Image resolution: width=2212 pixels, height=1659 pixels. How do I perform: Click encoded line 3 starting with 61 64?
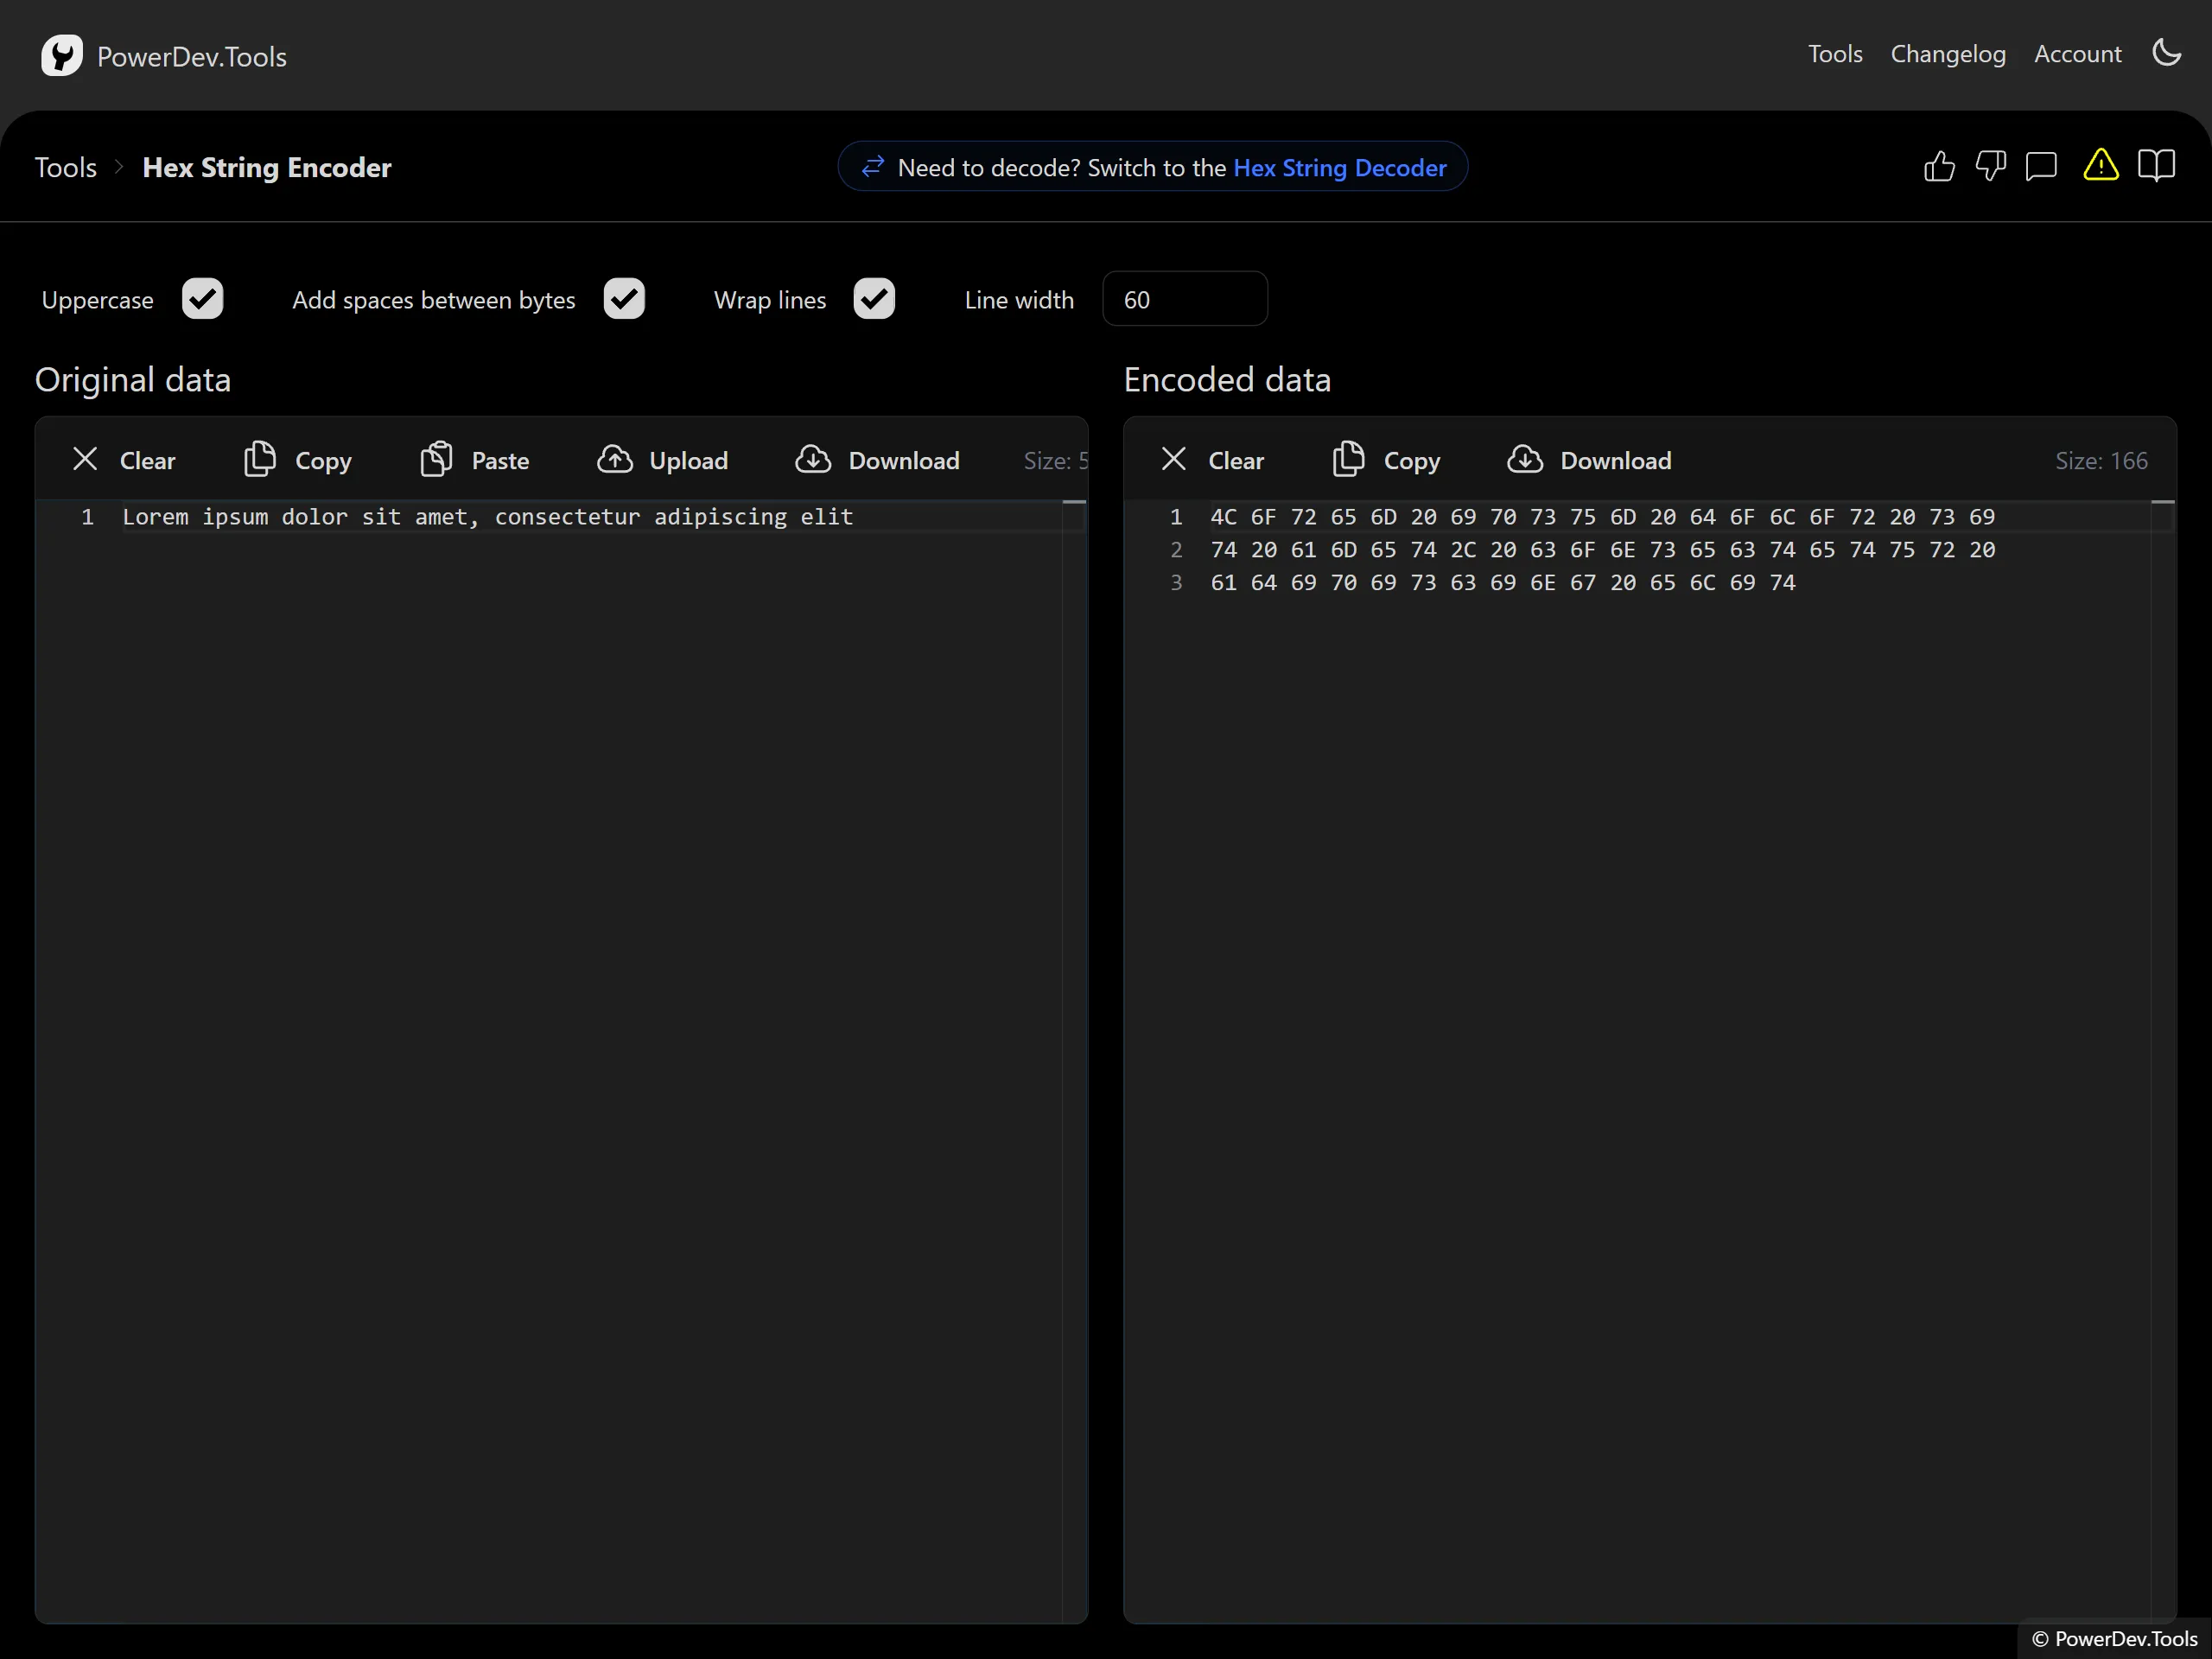(x=1503, y=583)
